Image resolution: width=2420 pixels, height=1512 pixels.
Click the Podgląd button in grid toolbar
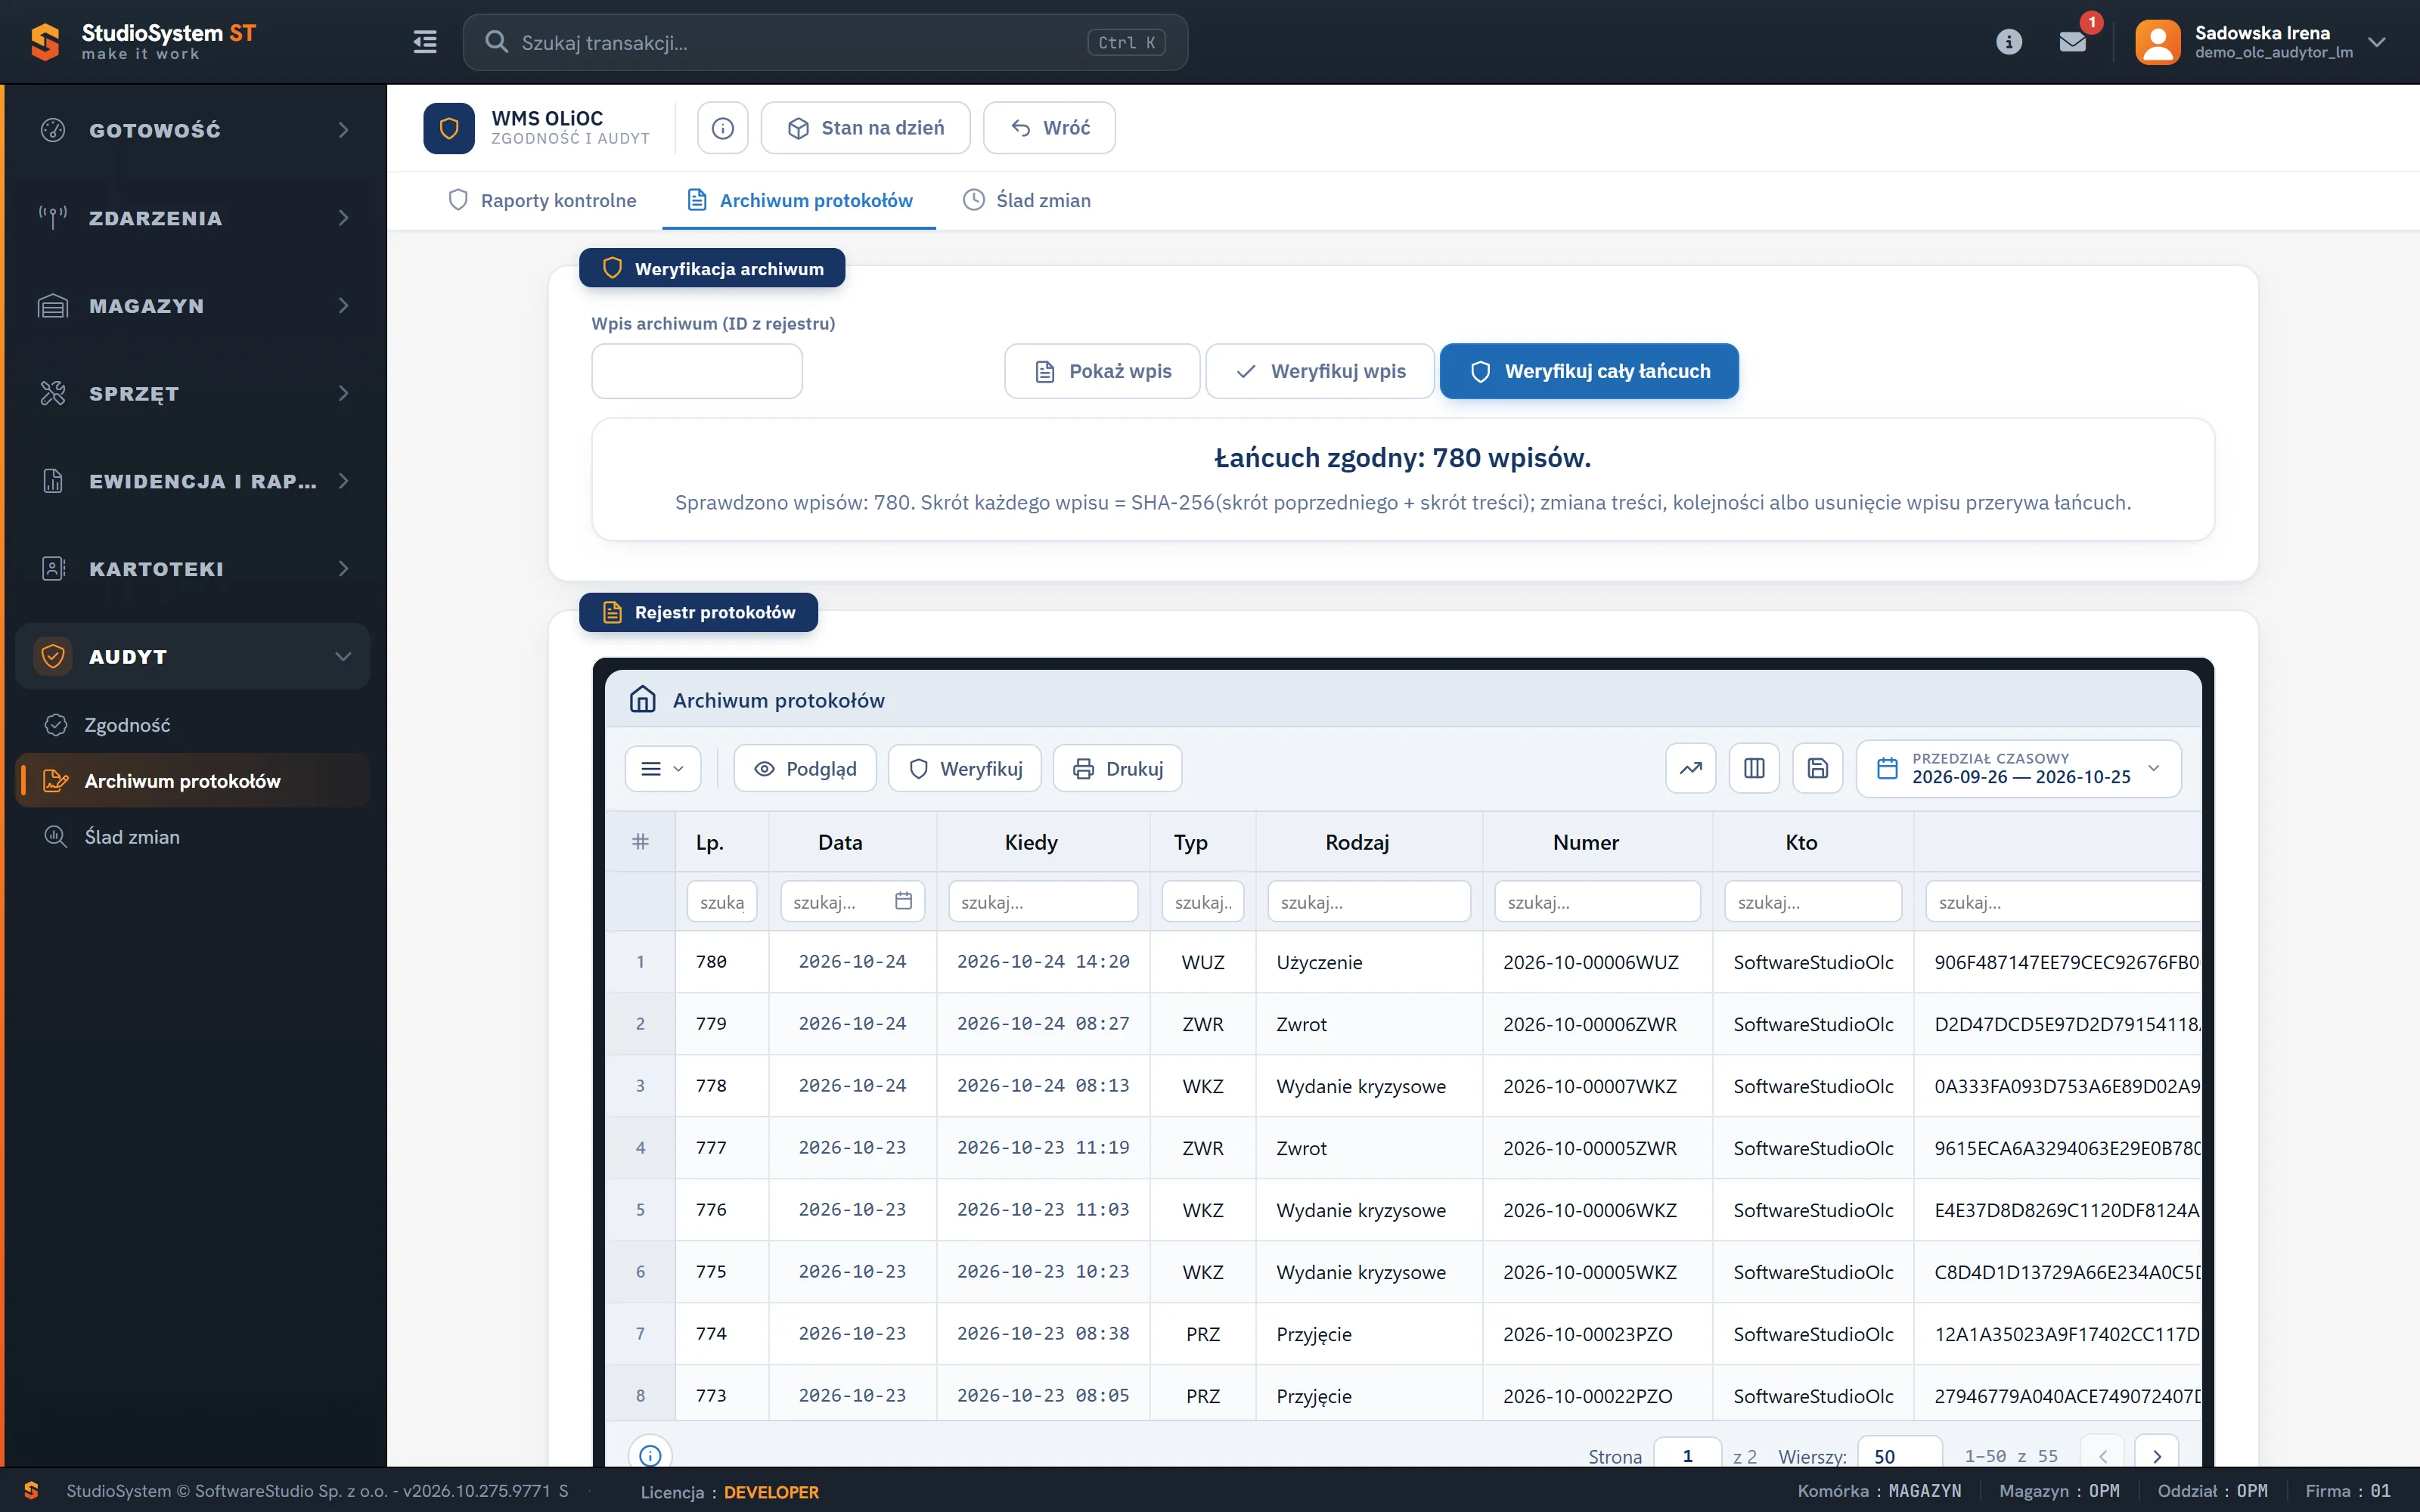pos(805,768)
